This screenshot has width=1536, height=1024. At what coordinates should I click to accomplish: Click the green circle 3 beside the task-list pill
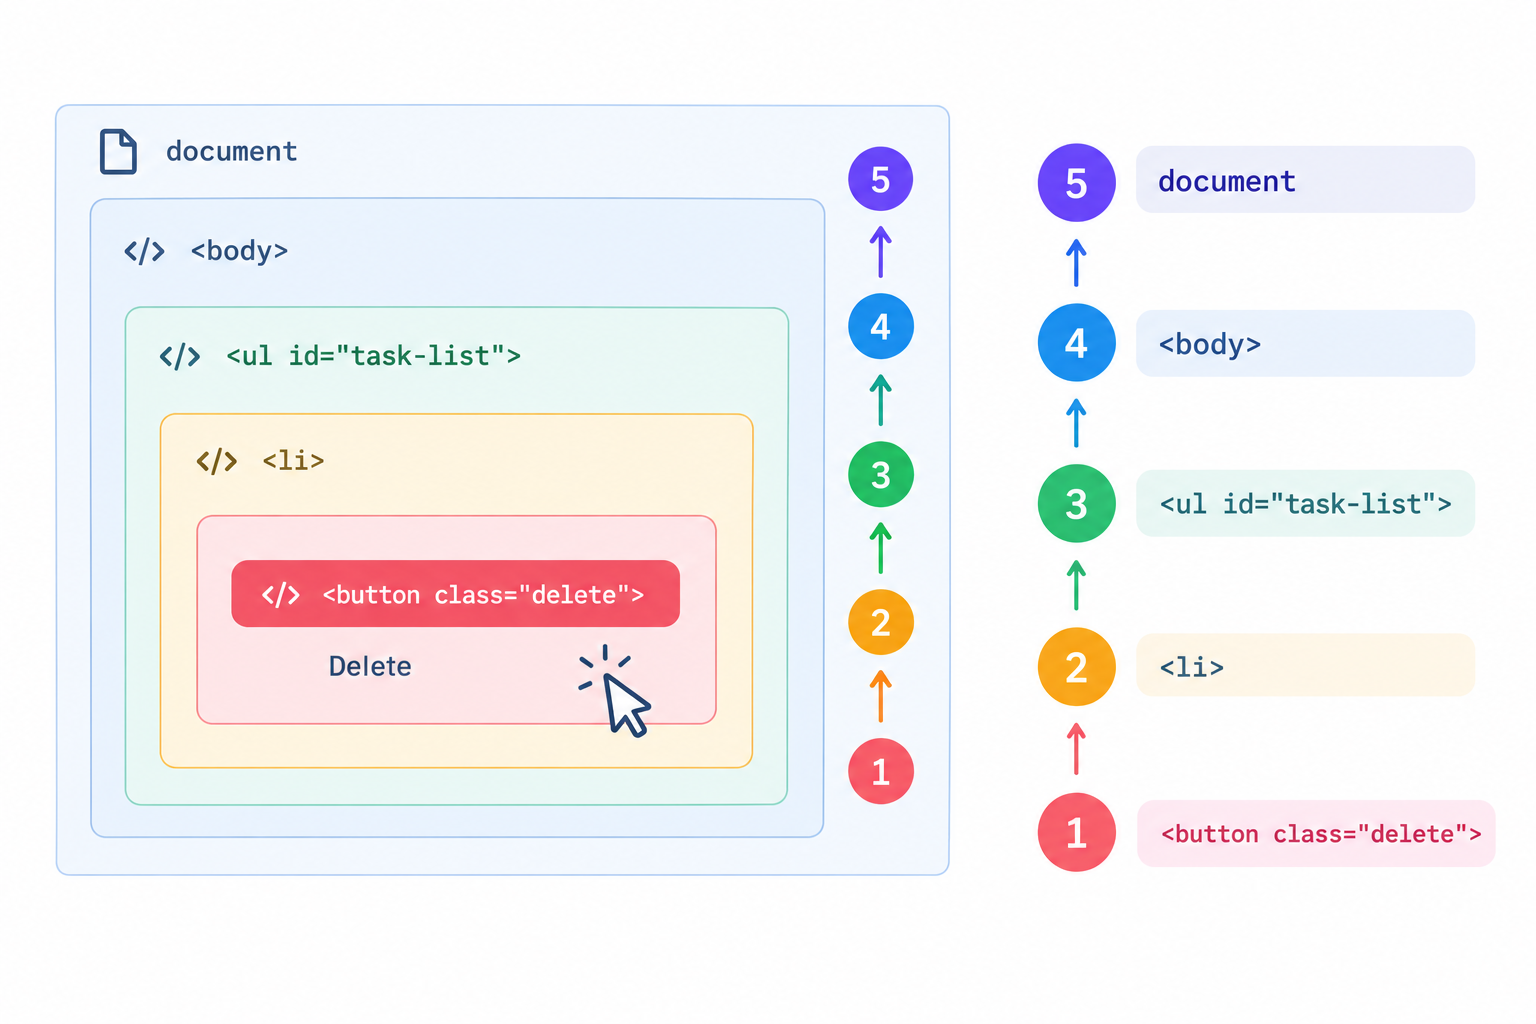[1076, 504]
